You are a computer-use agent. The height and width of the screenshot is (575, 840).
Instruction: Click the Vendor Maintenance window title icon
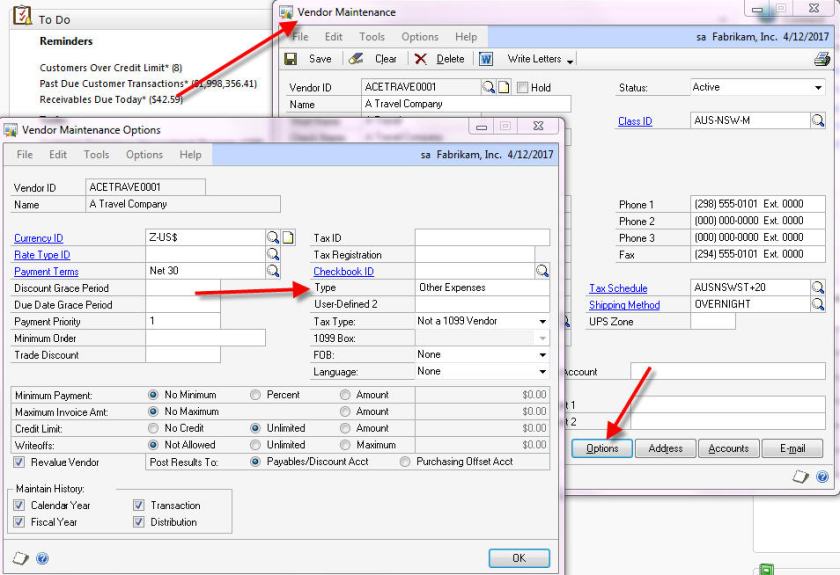(286, 12)
